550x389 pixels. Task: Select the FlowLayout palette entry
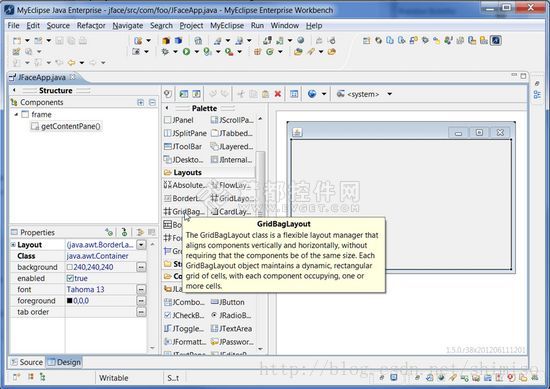tap(232, 185)
